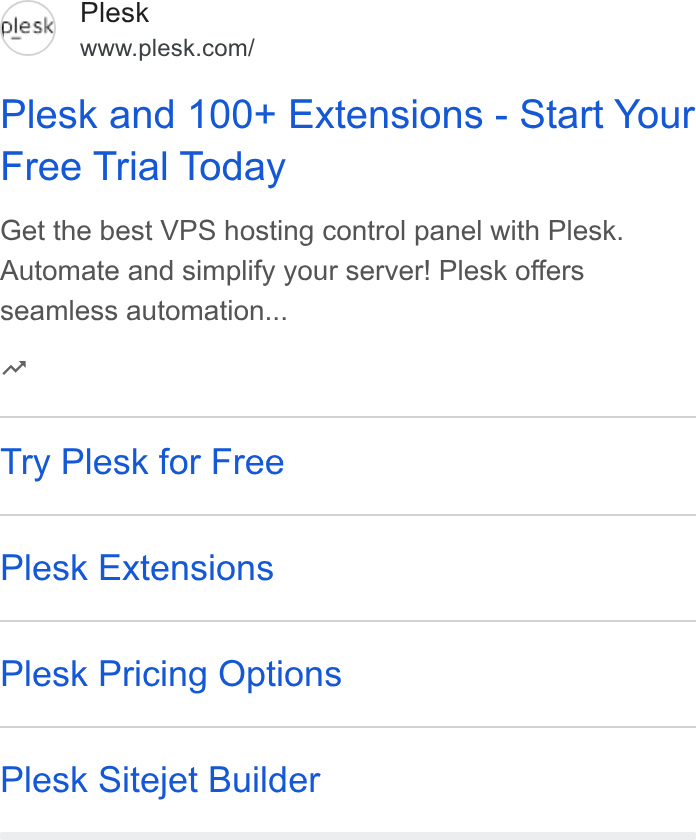
Task: Click 'Start Your' at headline's first line end
Action: tap(607, 115)
